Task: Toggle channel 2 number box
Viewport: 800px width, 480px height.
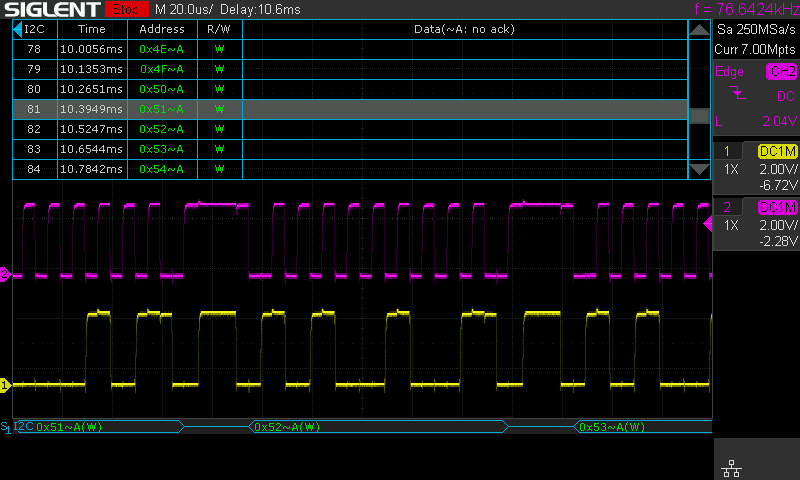Action: point(728,207)
